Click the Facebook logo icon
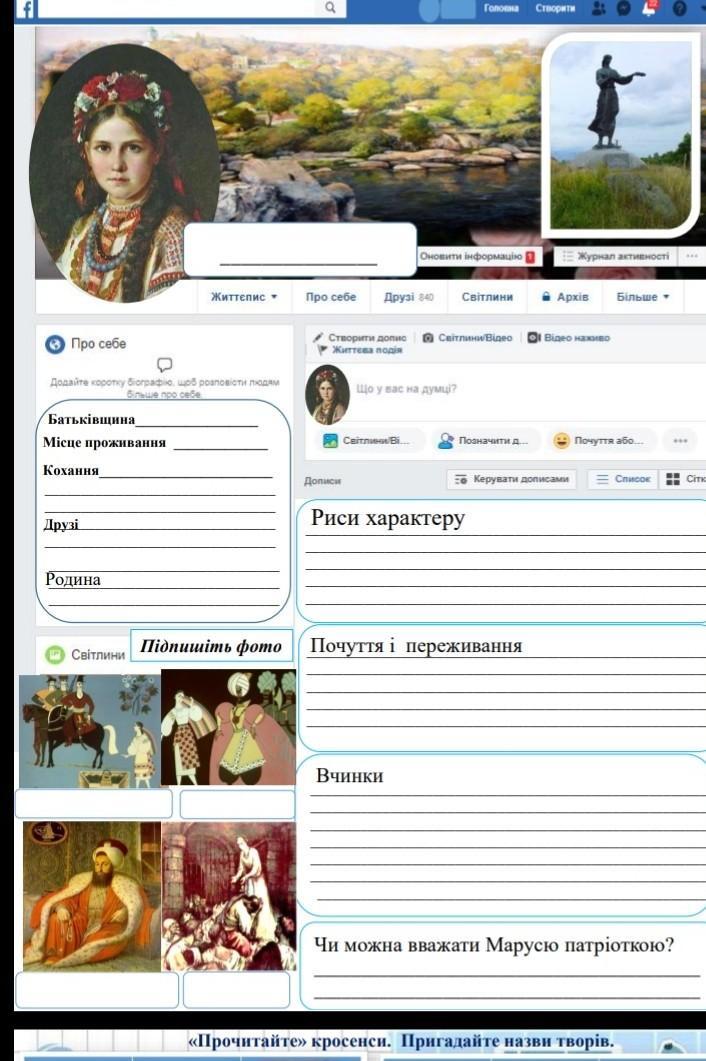The width and height of the screenshot is (706, 1061). 25,9
